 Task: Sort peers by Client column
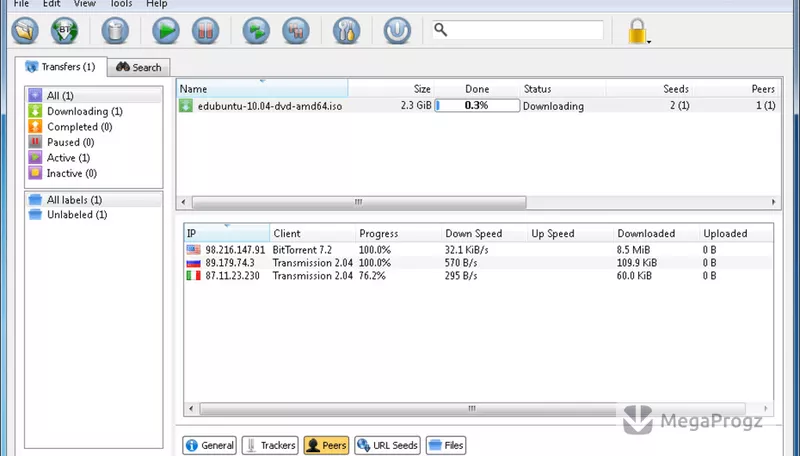click(x=312, y=233)
